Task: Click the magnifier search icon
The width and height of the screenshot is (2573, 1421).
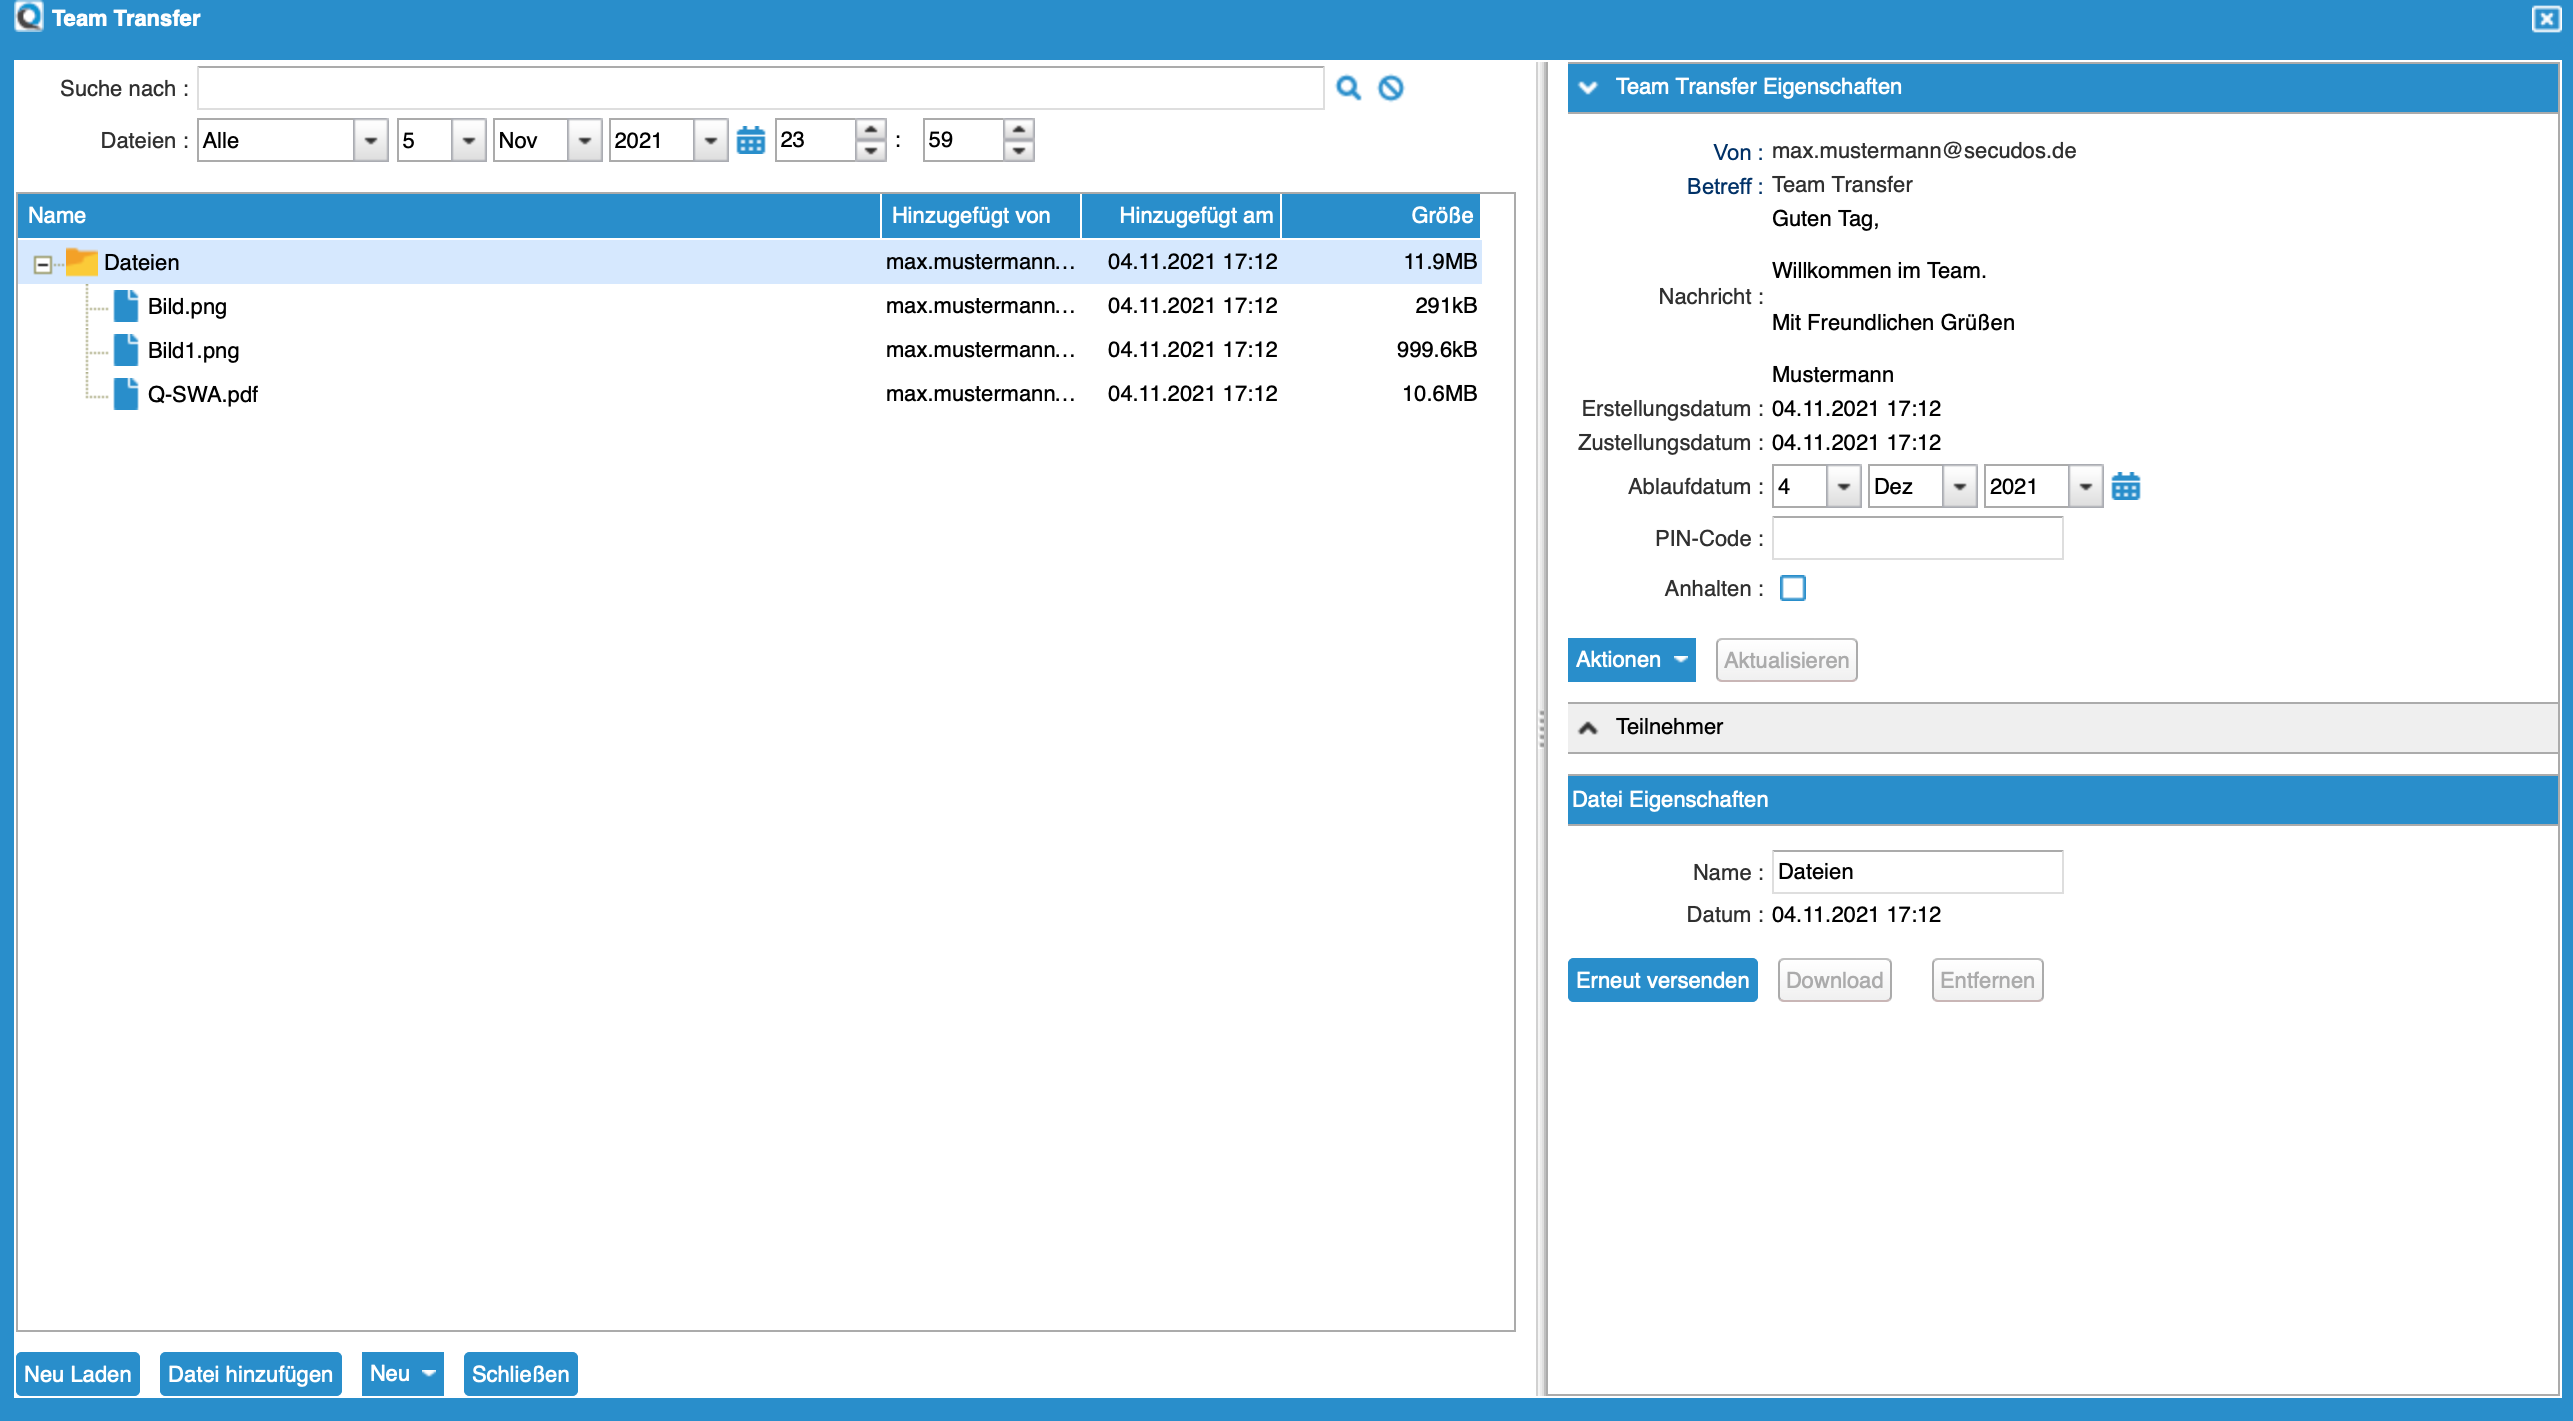Action: pos(1348,88)
